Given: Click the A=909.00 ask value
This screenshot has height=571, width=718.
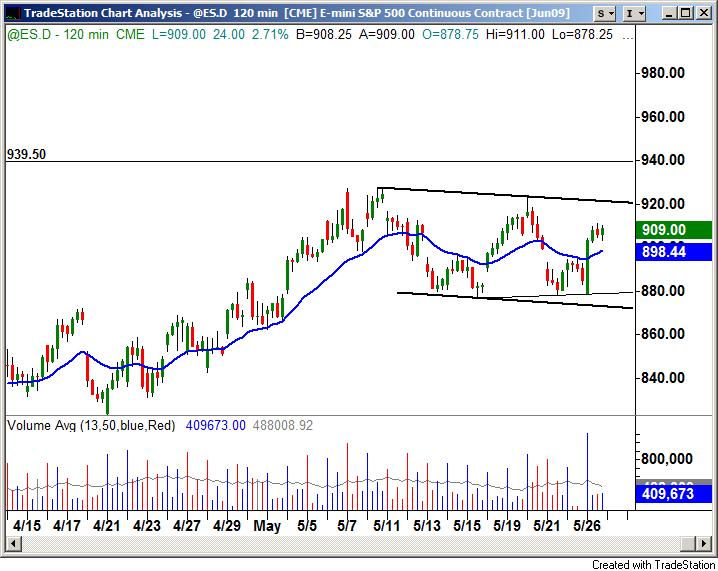Looking at the screenshot, I should (387, 34).
